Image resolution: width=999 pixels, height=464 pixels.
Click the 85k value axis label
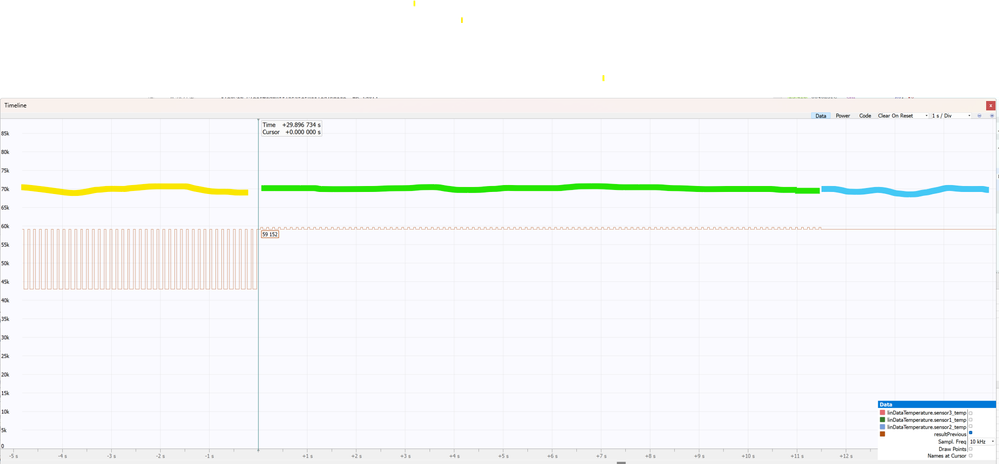click(x=5, y=133)
